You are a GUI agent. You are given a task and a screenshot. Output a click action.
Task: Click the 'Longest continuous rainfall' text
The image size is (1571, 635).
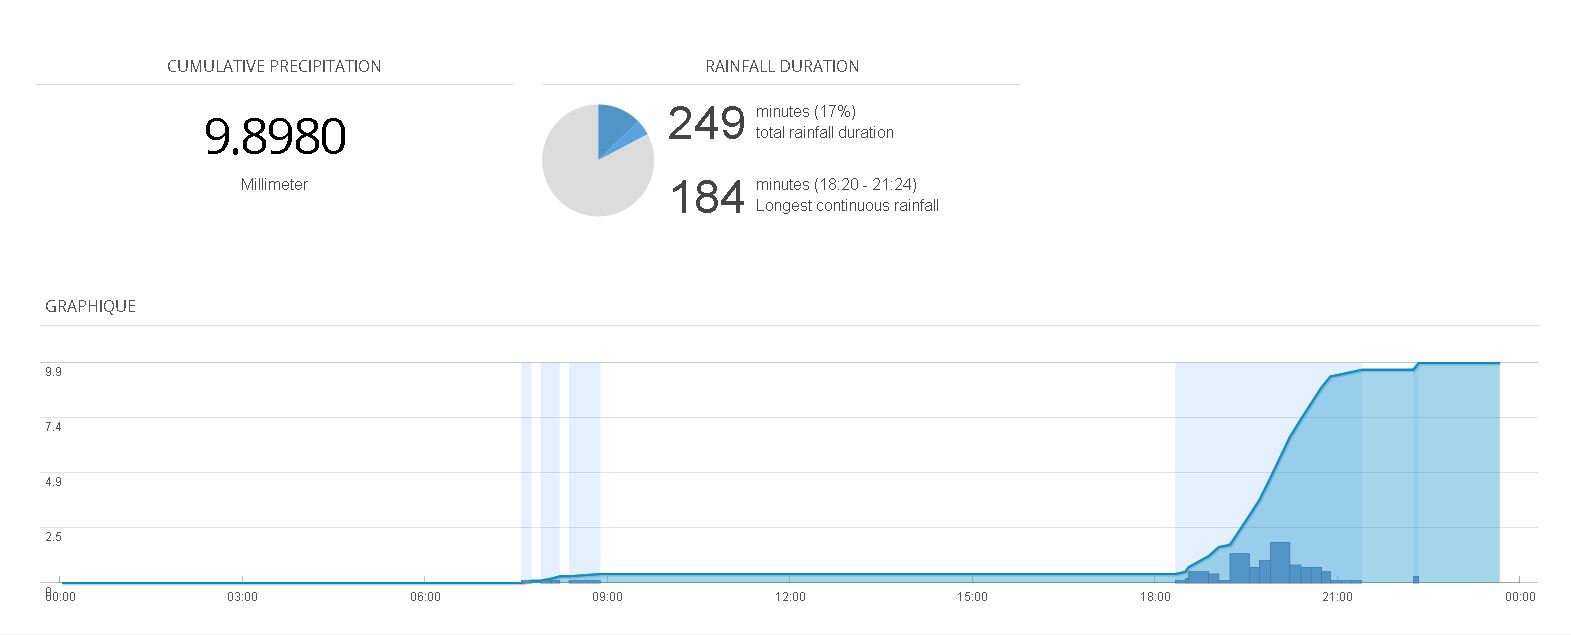847,206
